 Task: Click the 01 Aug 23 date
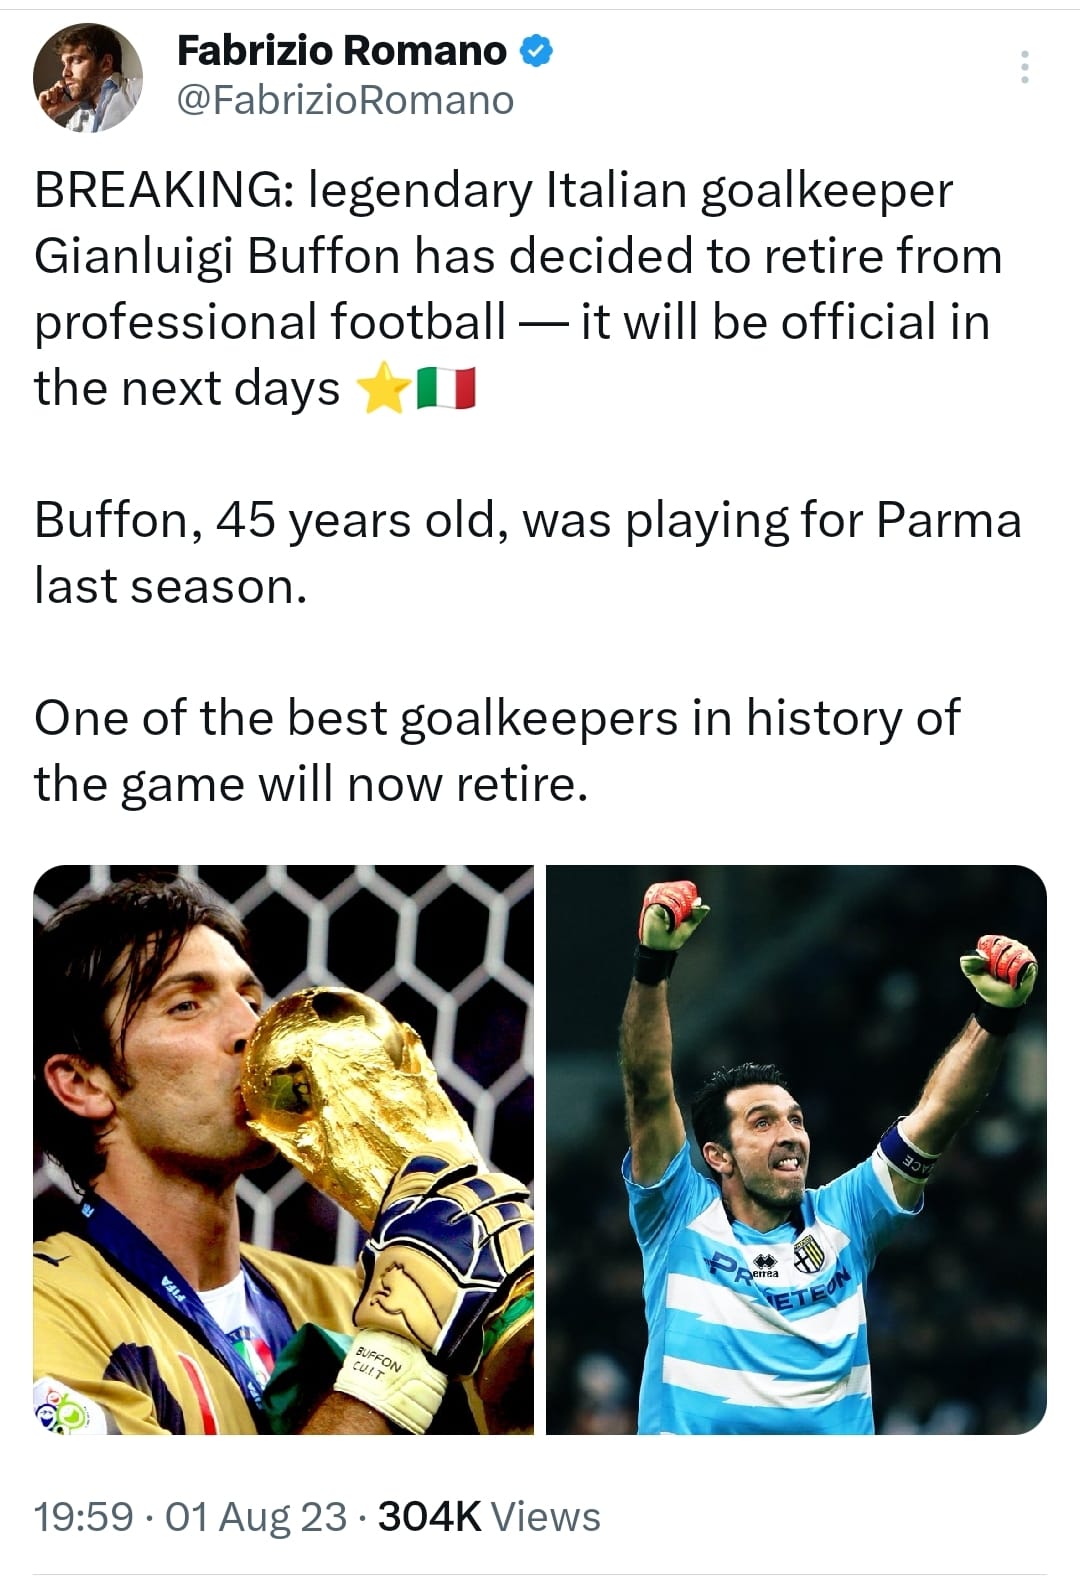tap(256, 1517)
